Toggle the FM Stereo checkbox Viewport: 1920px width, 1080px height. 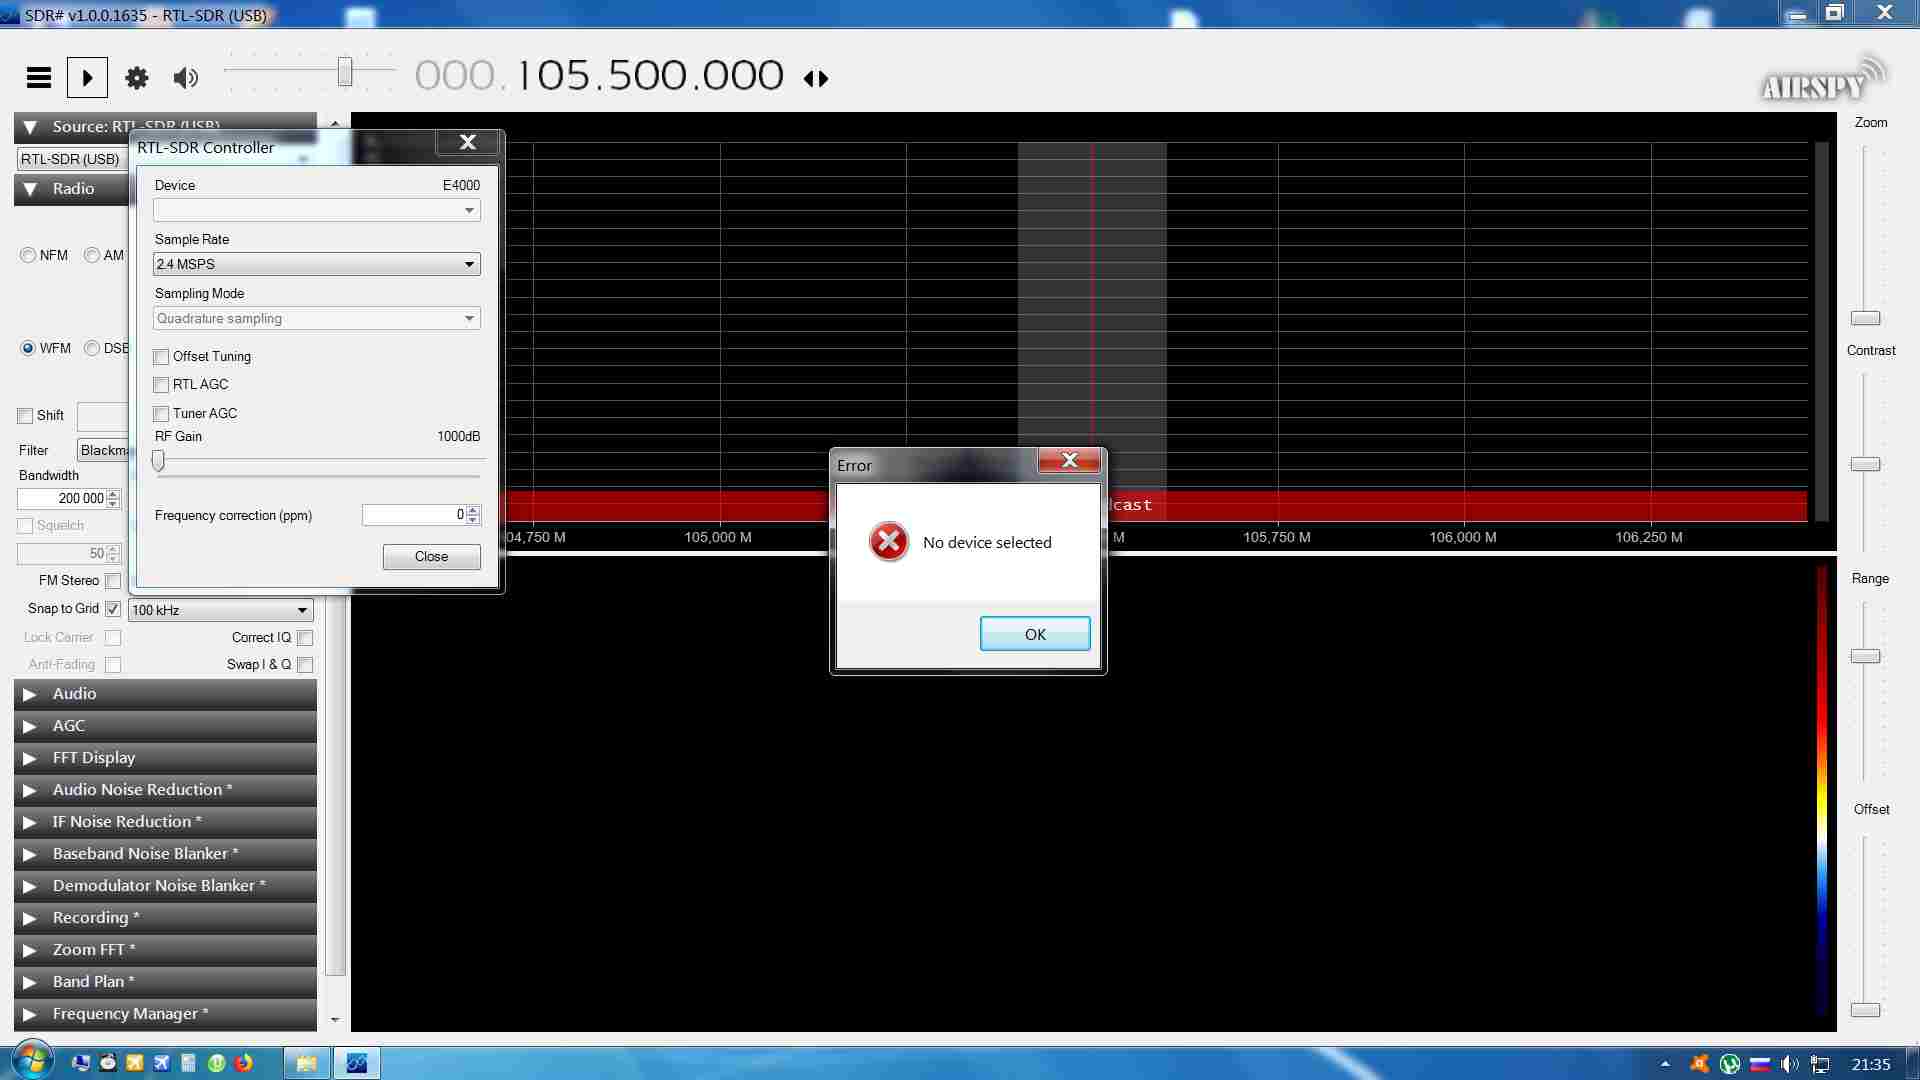coord(113,580)
